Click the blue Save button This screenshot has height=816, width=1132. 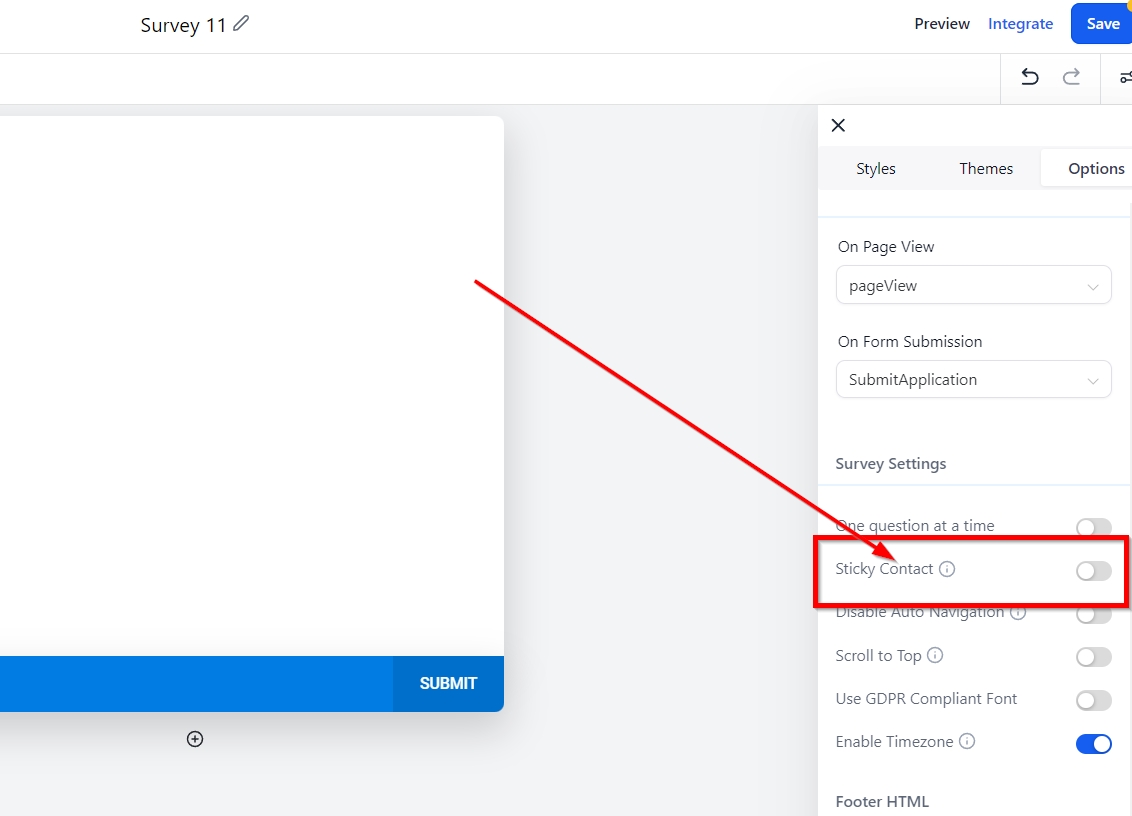click(1102, 24)
